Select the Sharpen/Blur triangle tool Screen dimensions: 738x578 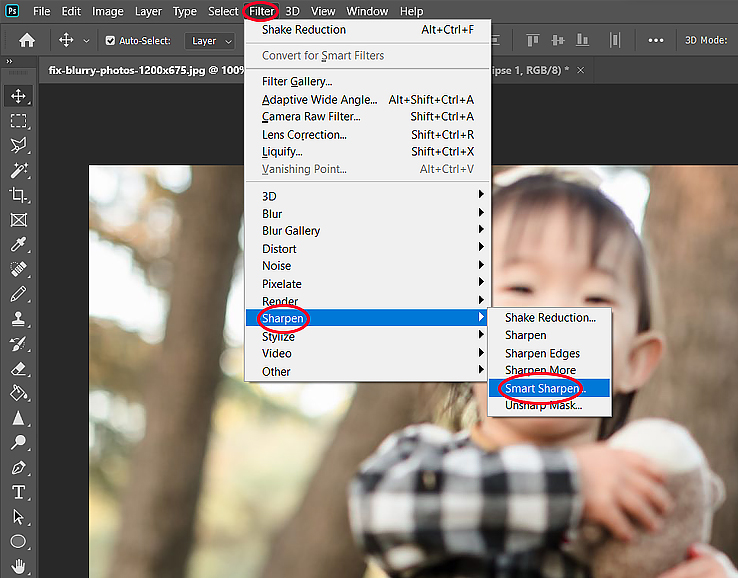18,417
